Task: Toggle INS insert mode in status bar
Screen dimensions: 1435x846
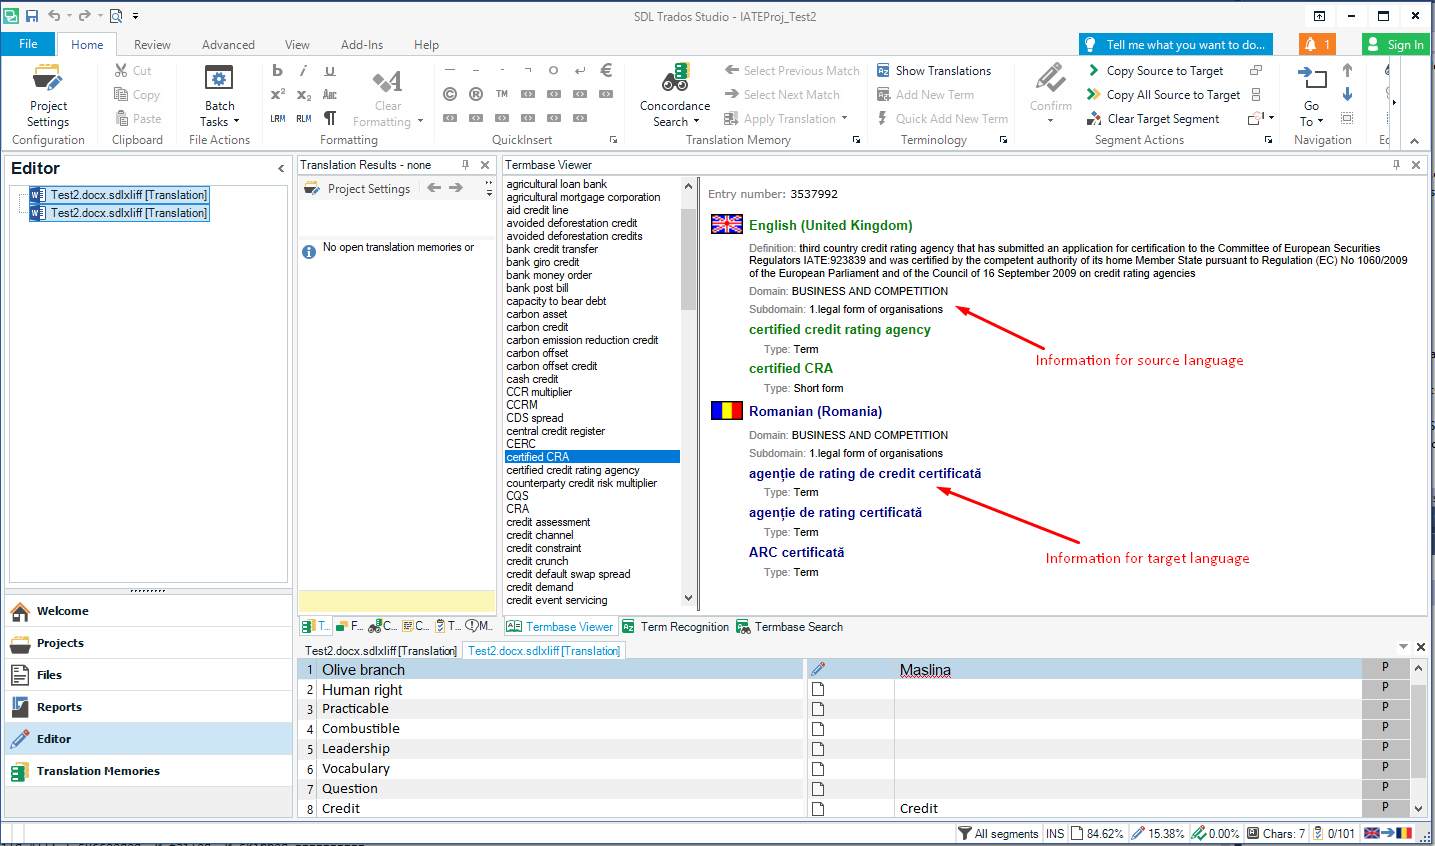Action: 1055,833
